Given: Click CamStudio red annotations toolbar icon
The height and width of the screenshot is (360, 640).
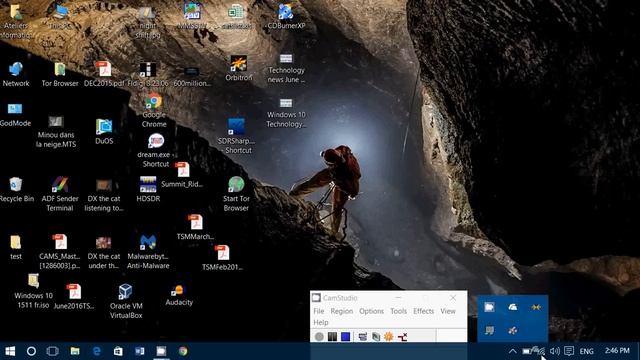Looking at the screenshot, I should [x=402, y=336].
